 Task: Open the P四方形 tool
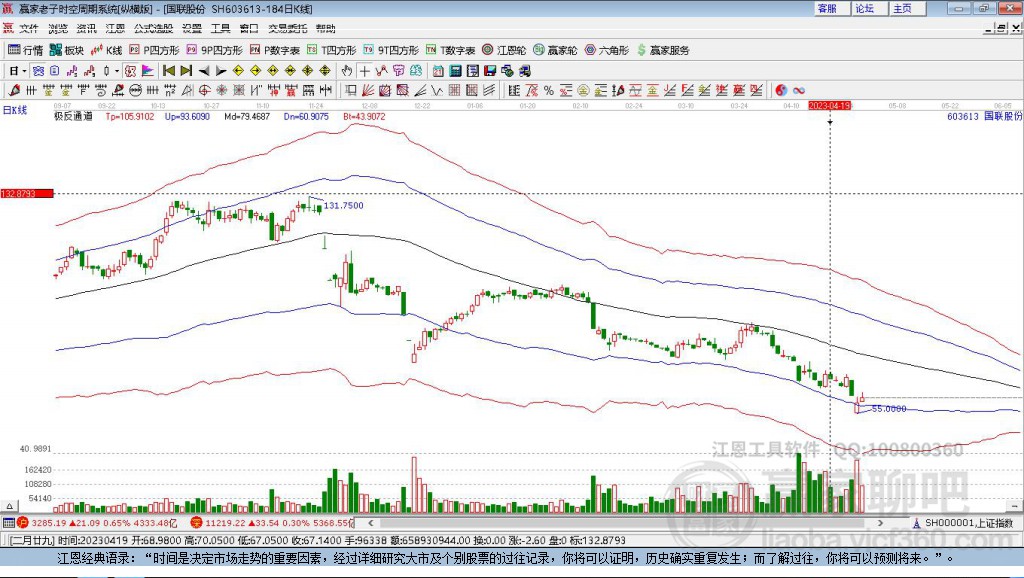click(154, 50)
